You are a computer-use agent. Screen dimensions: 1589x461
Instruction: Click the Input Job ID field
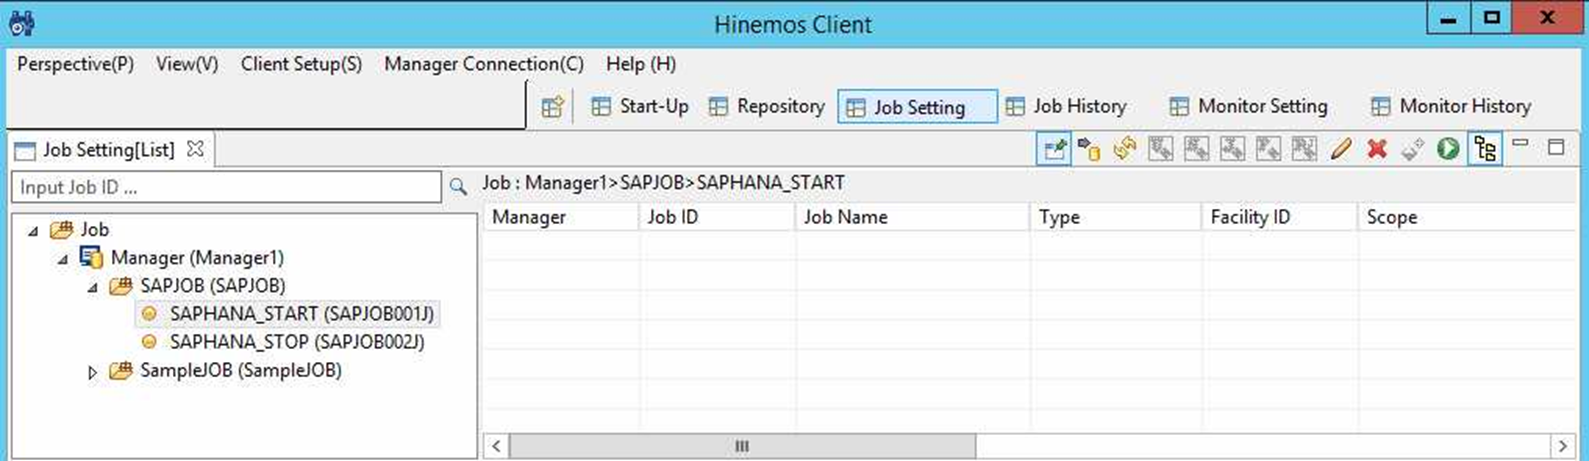(226, 187)
